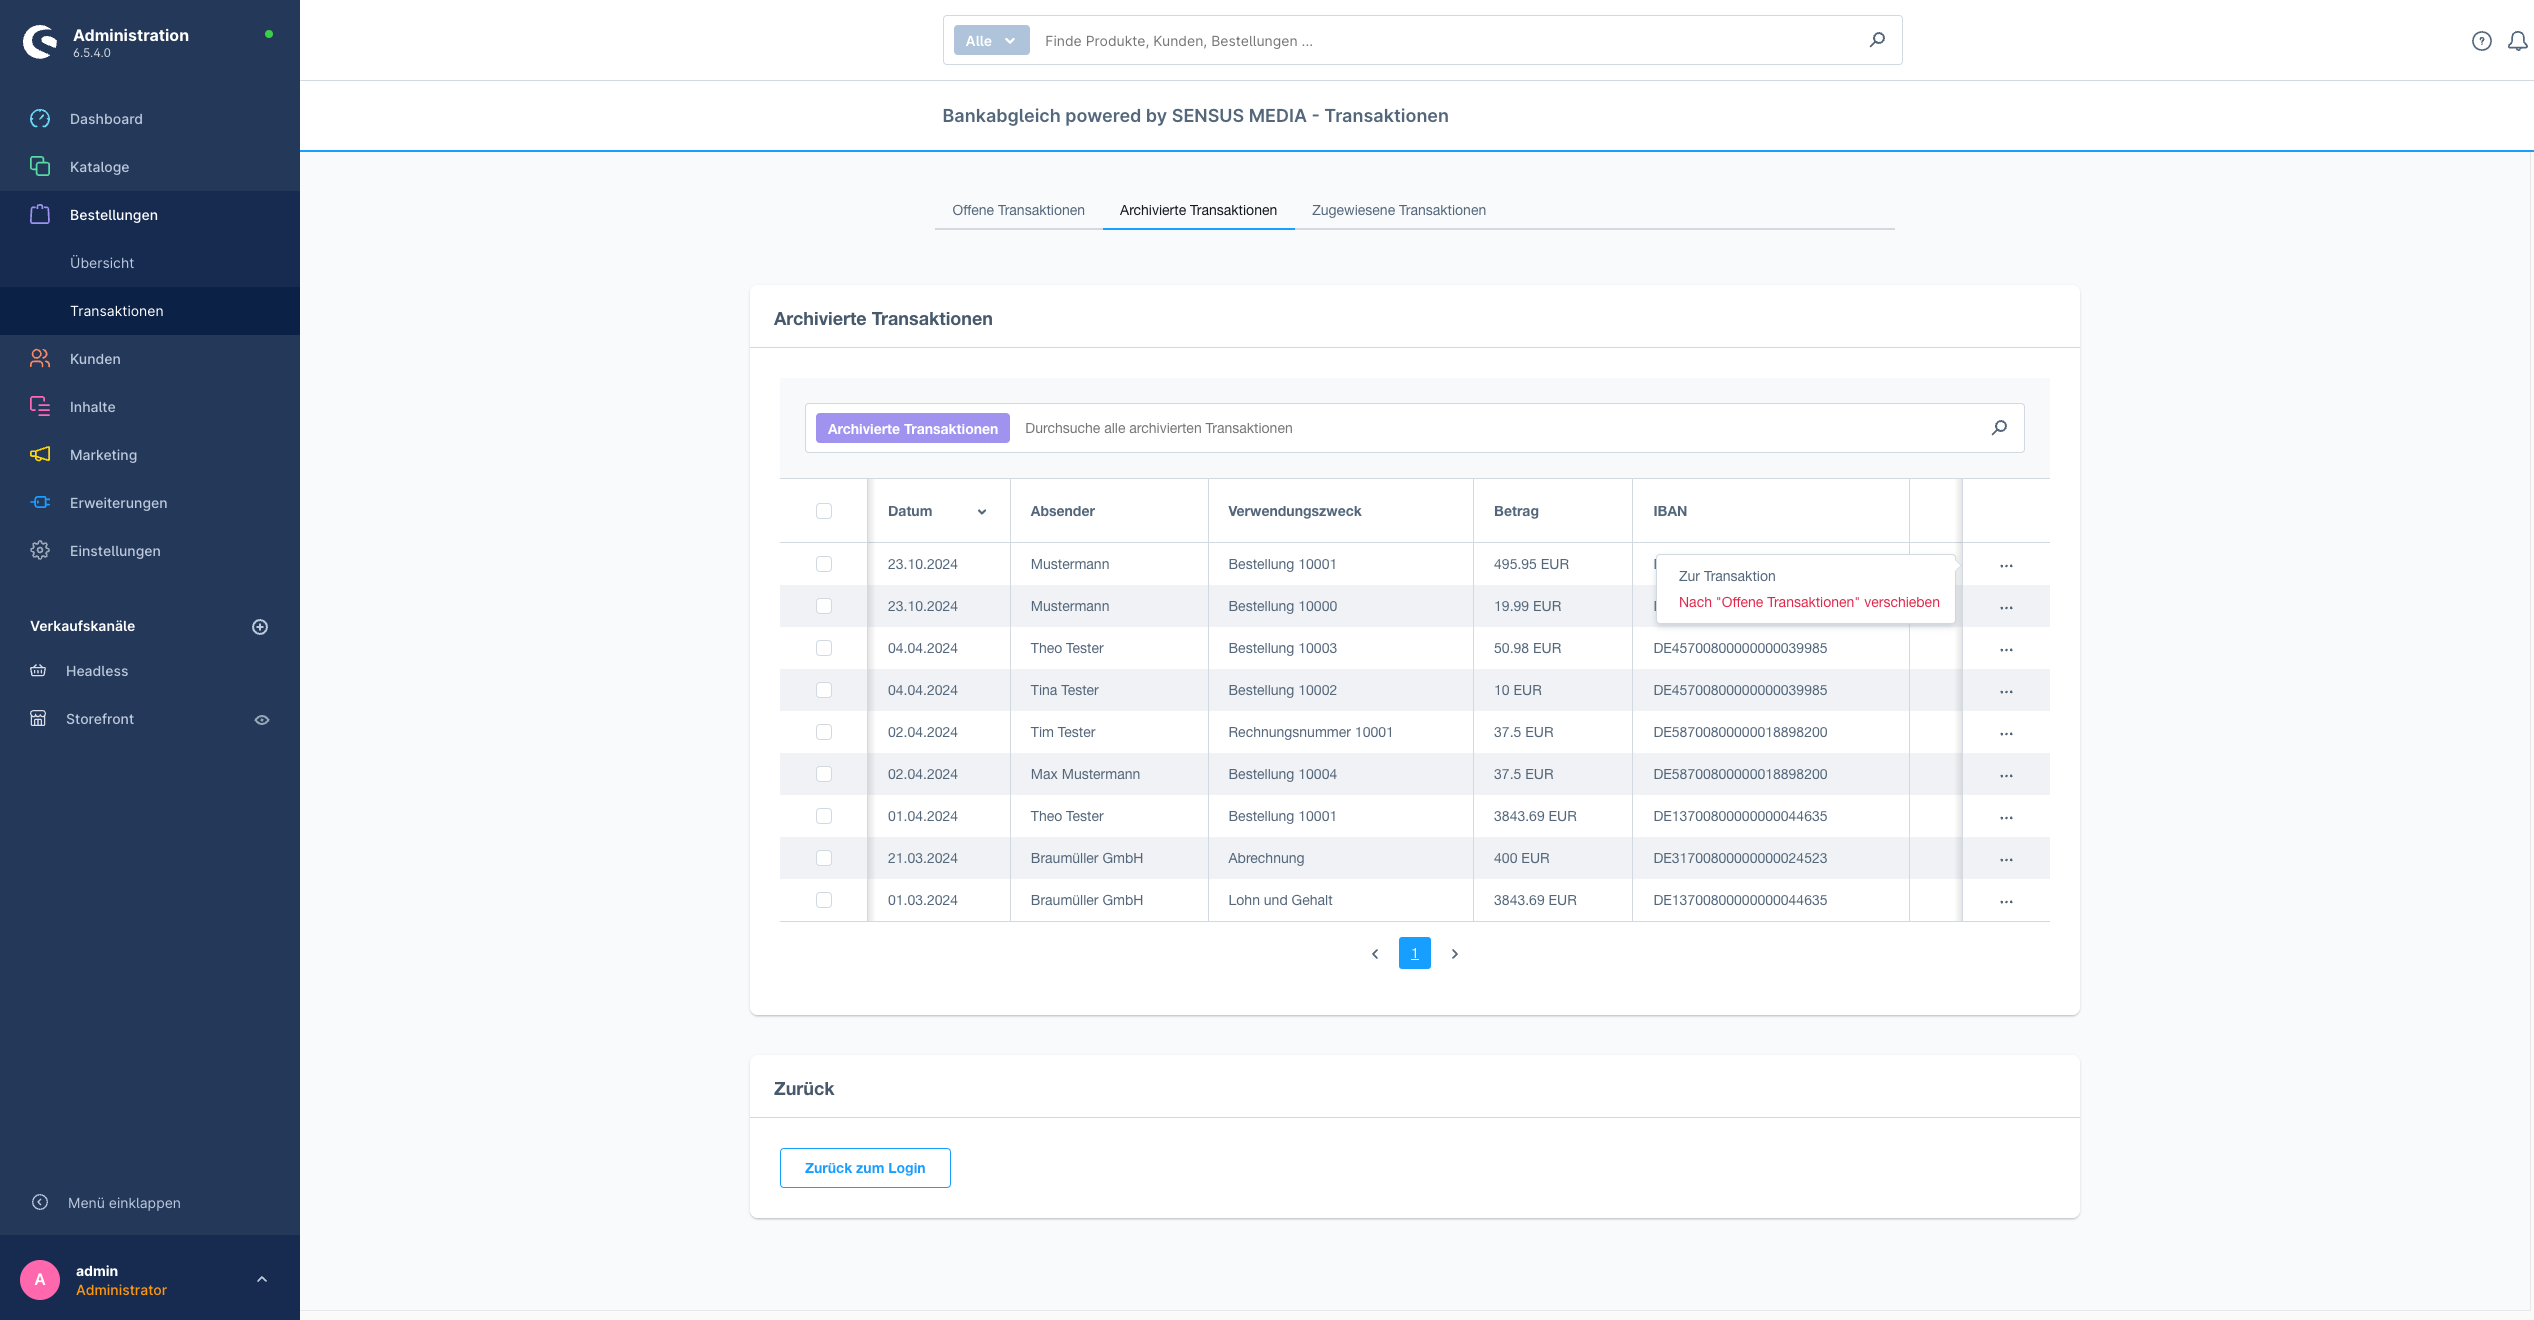Click the Marketing icon in sidebar

click(42, 454)
